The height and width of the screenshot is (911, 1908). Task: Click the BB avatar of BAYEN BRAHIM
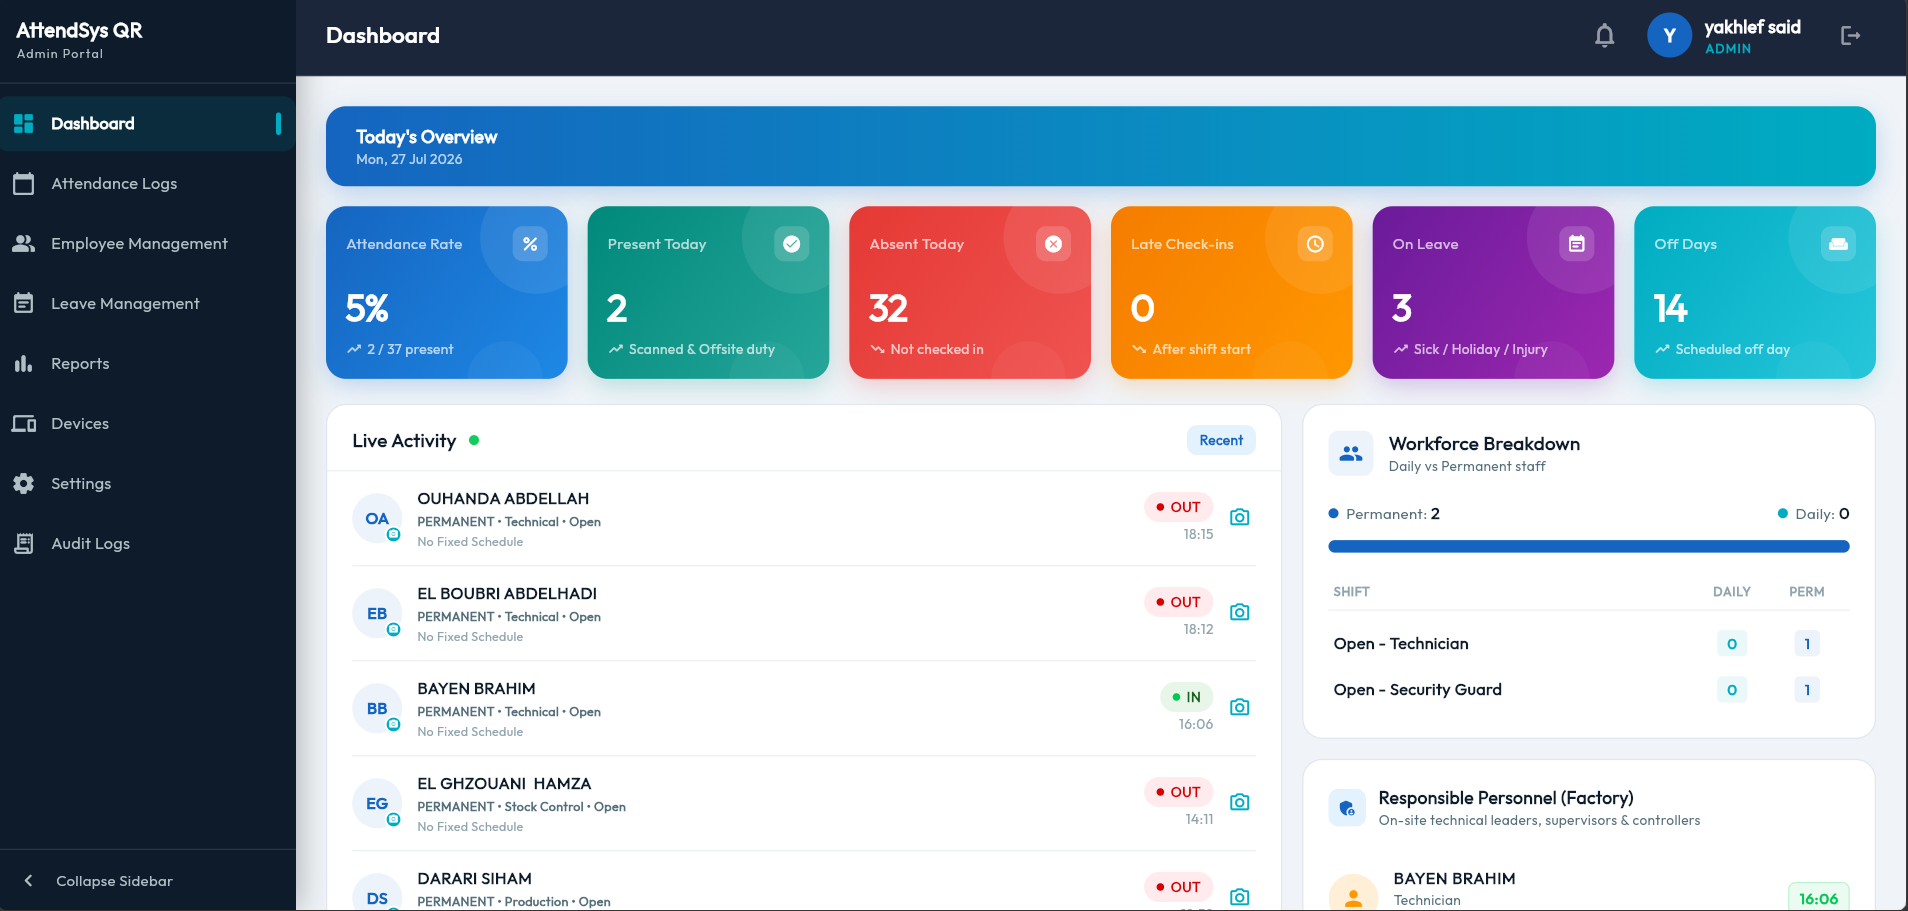(377, 708)
